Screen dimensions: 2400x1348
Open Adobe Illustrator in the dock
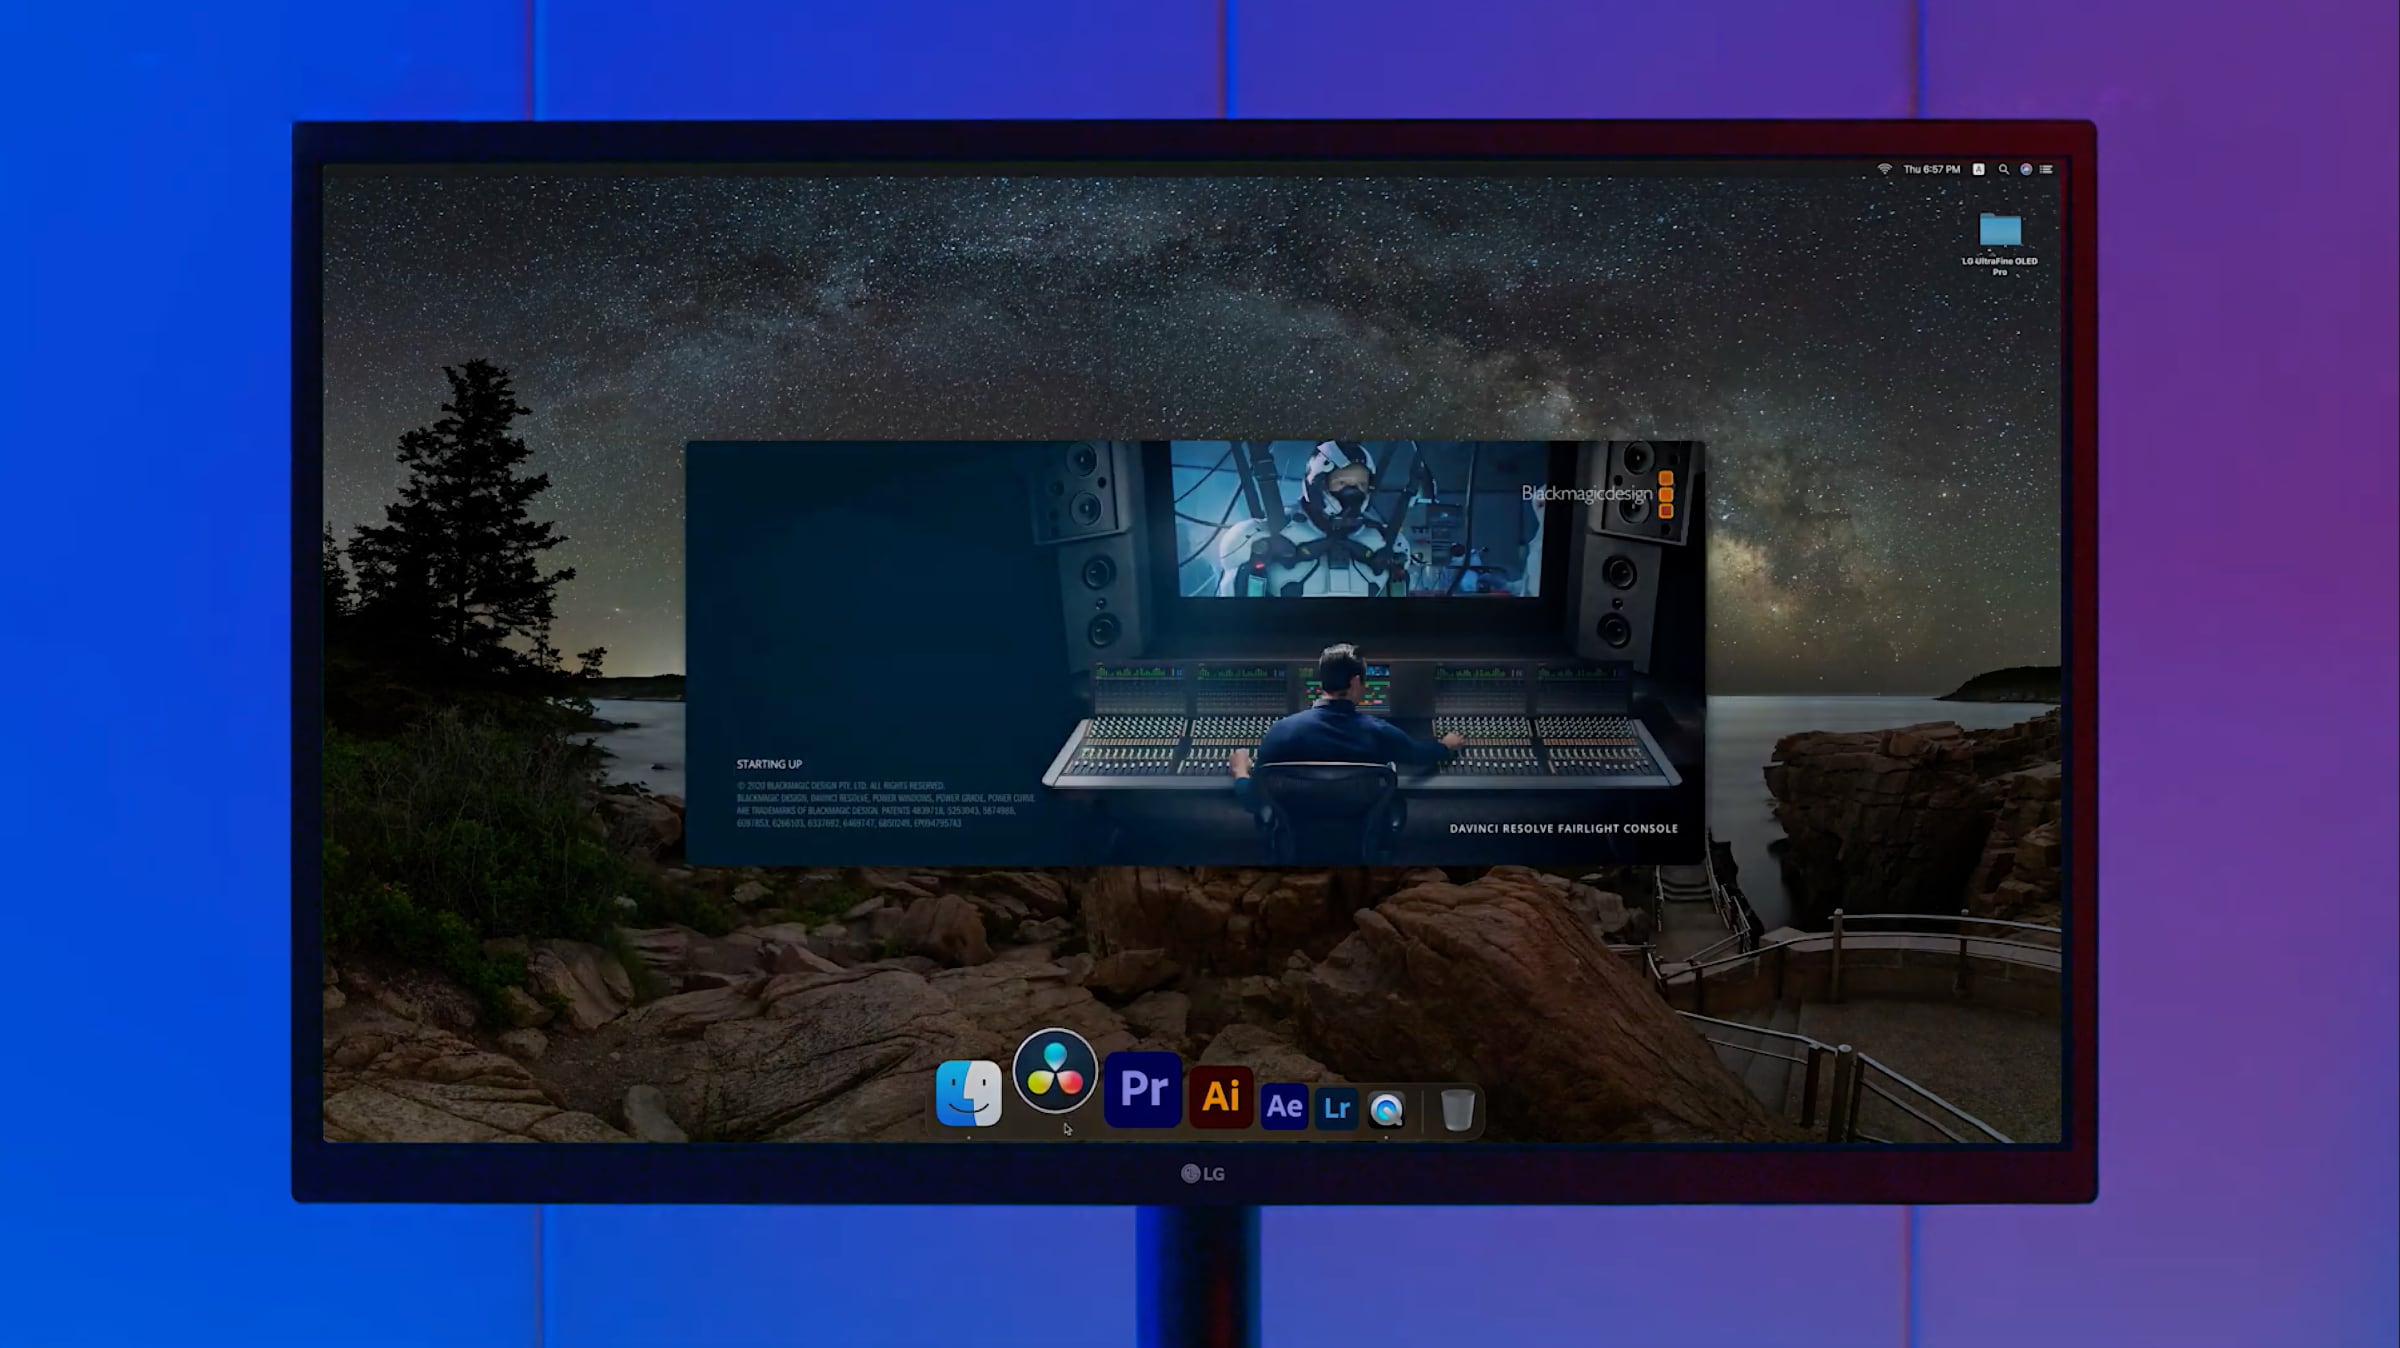(1221, 1096)
